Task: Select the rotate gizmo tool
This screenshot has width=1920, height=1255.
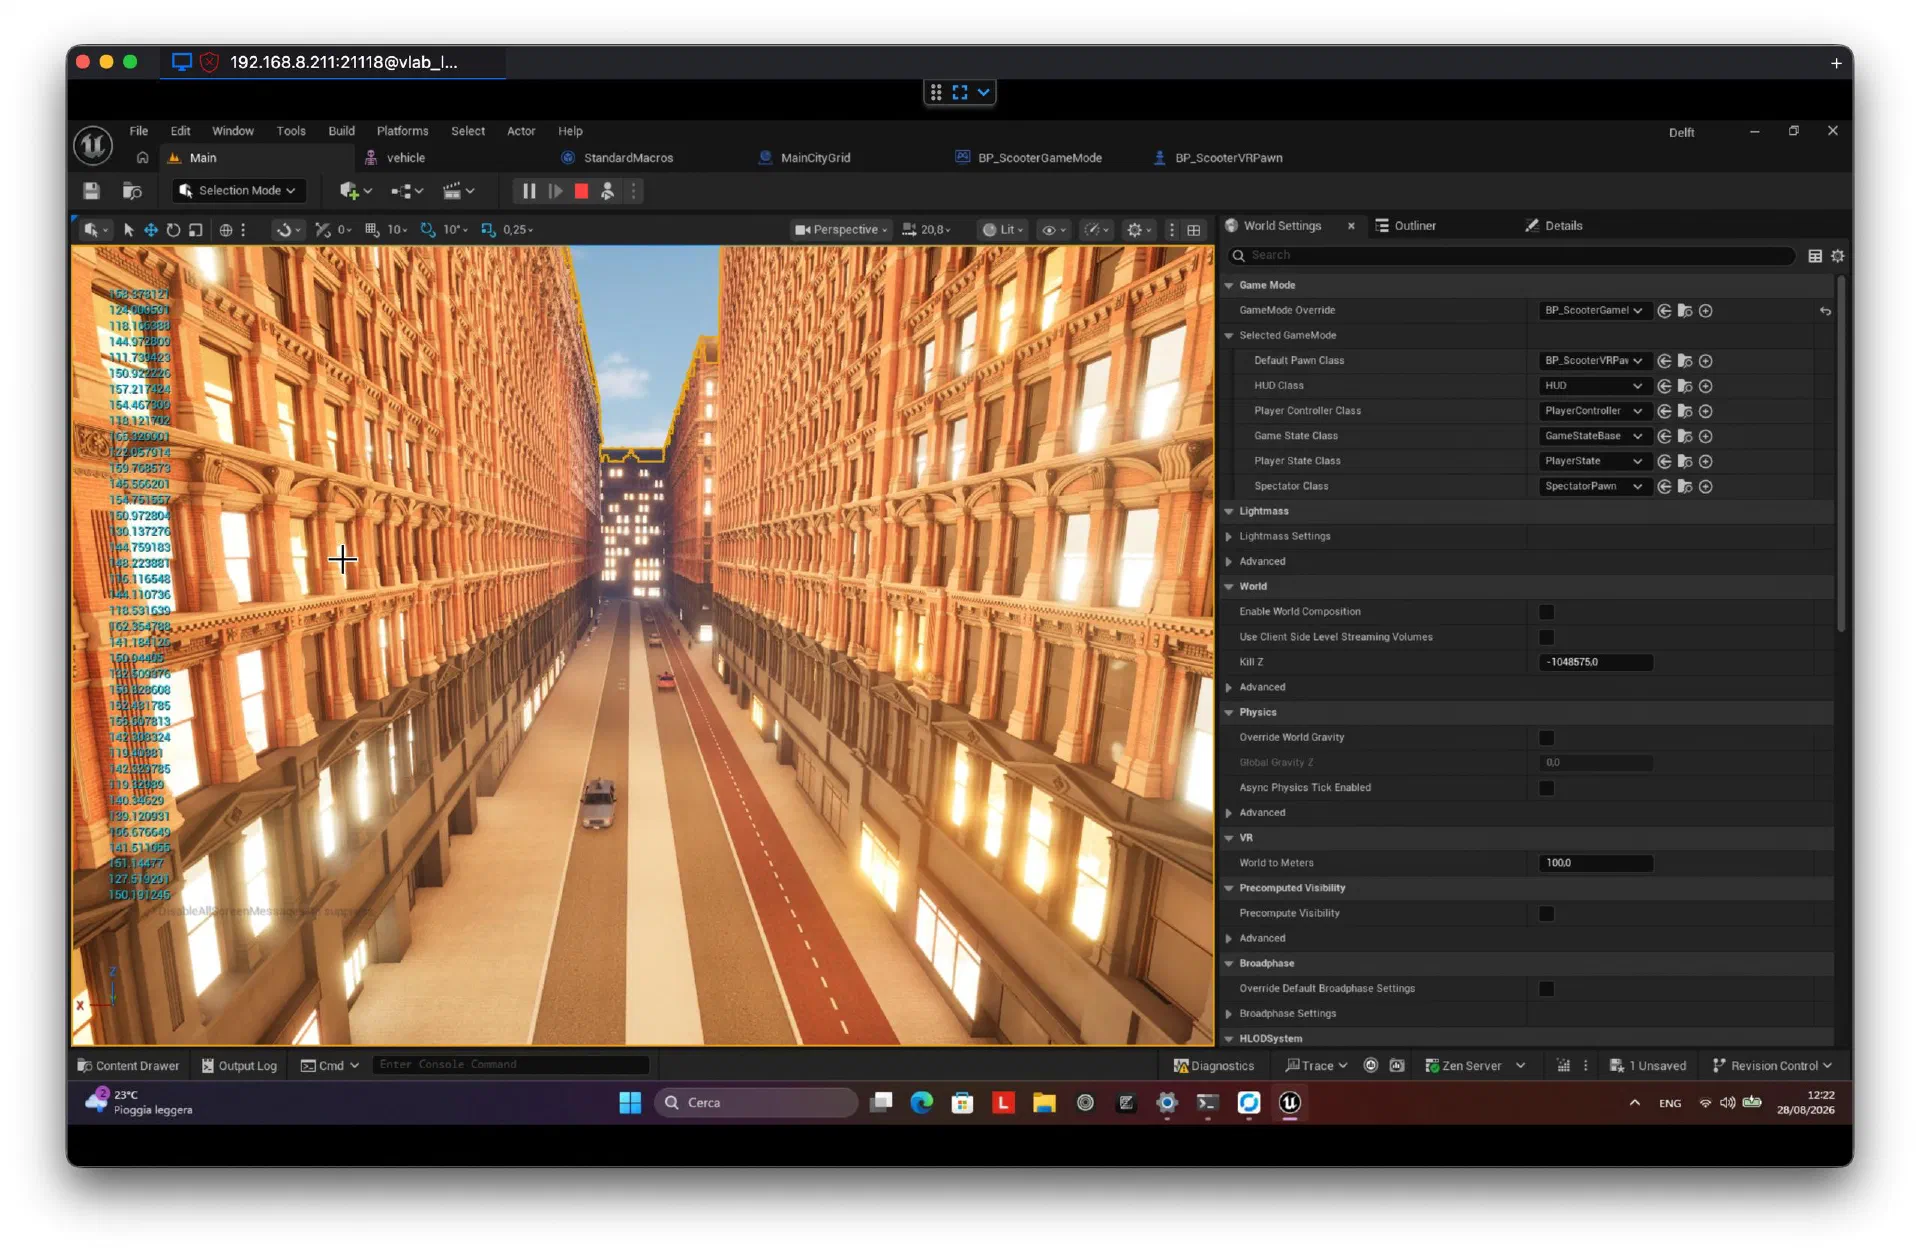Action: click(173, 230)
